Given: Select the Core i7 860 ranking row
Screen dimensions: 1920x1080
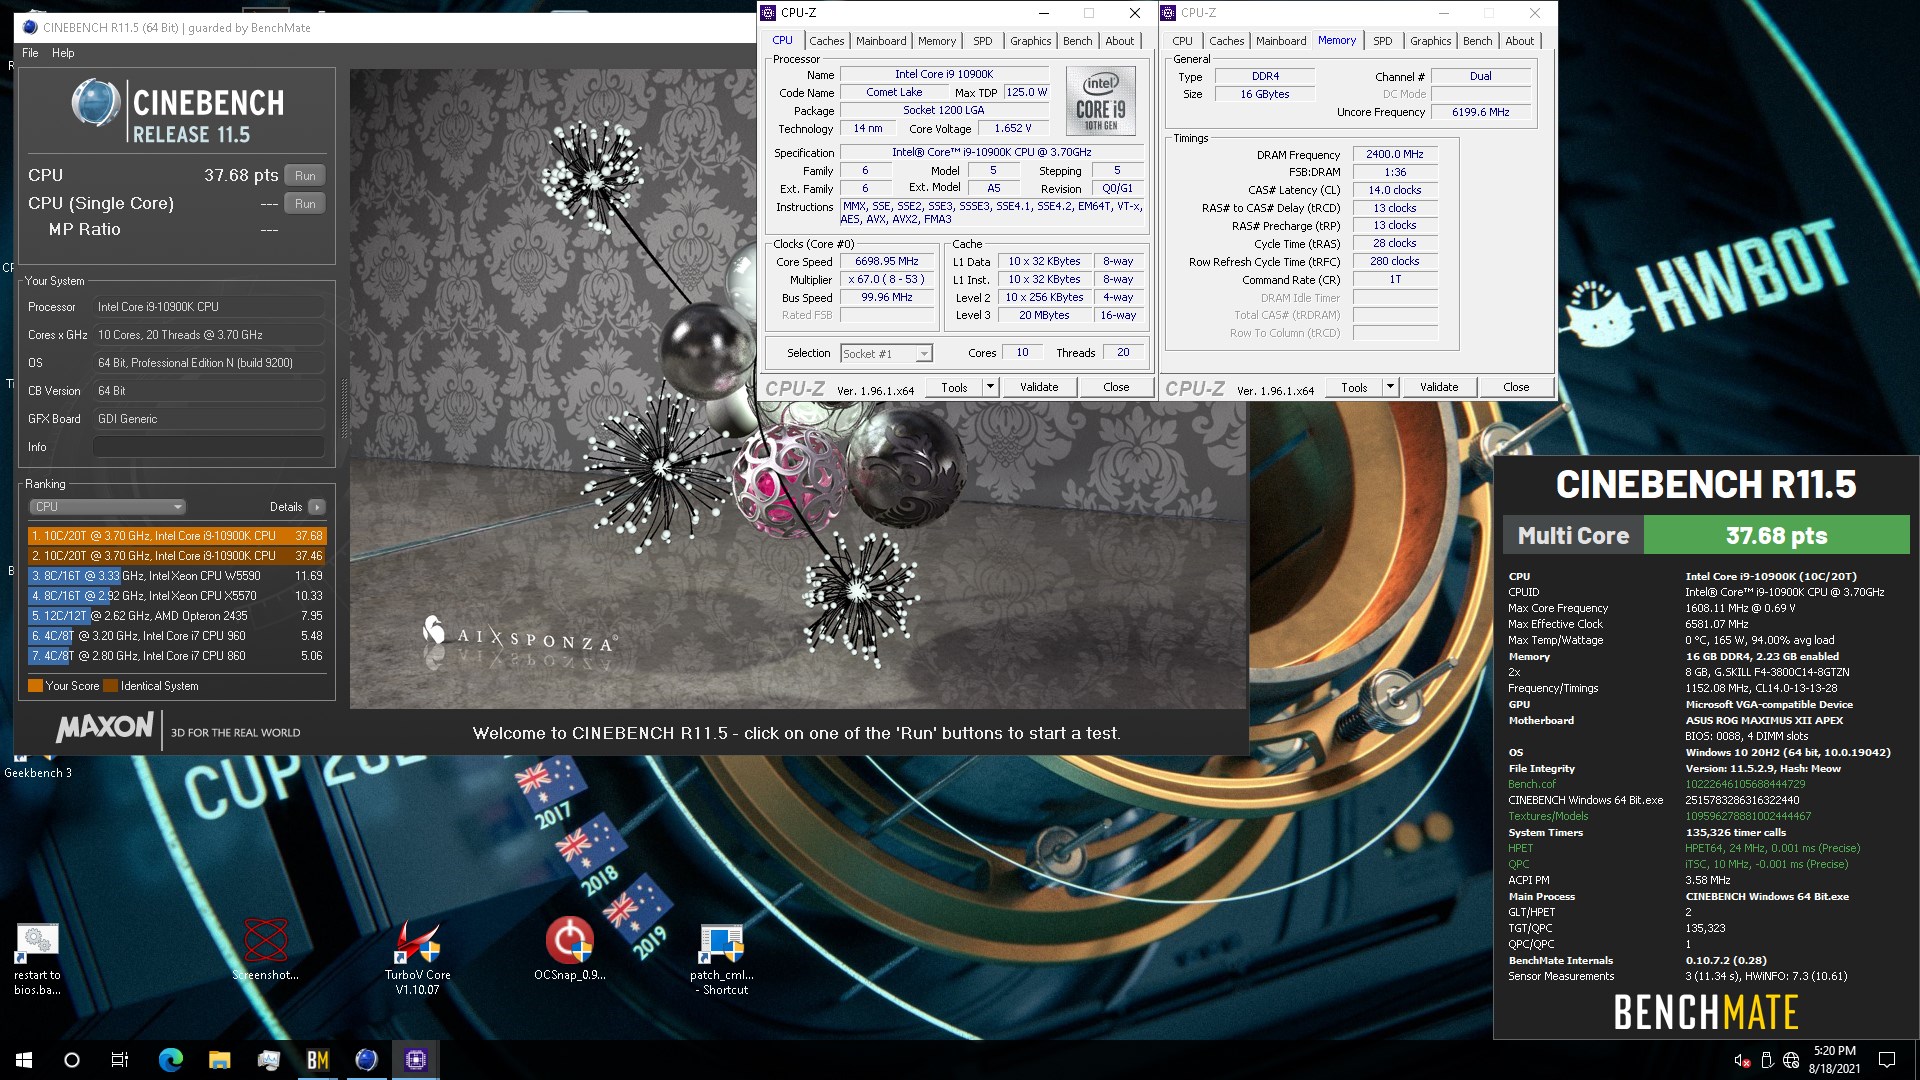Looking at the screenshot, I should (x=177, y=656).
